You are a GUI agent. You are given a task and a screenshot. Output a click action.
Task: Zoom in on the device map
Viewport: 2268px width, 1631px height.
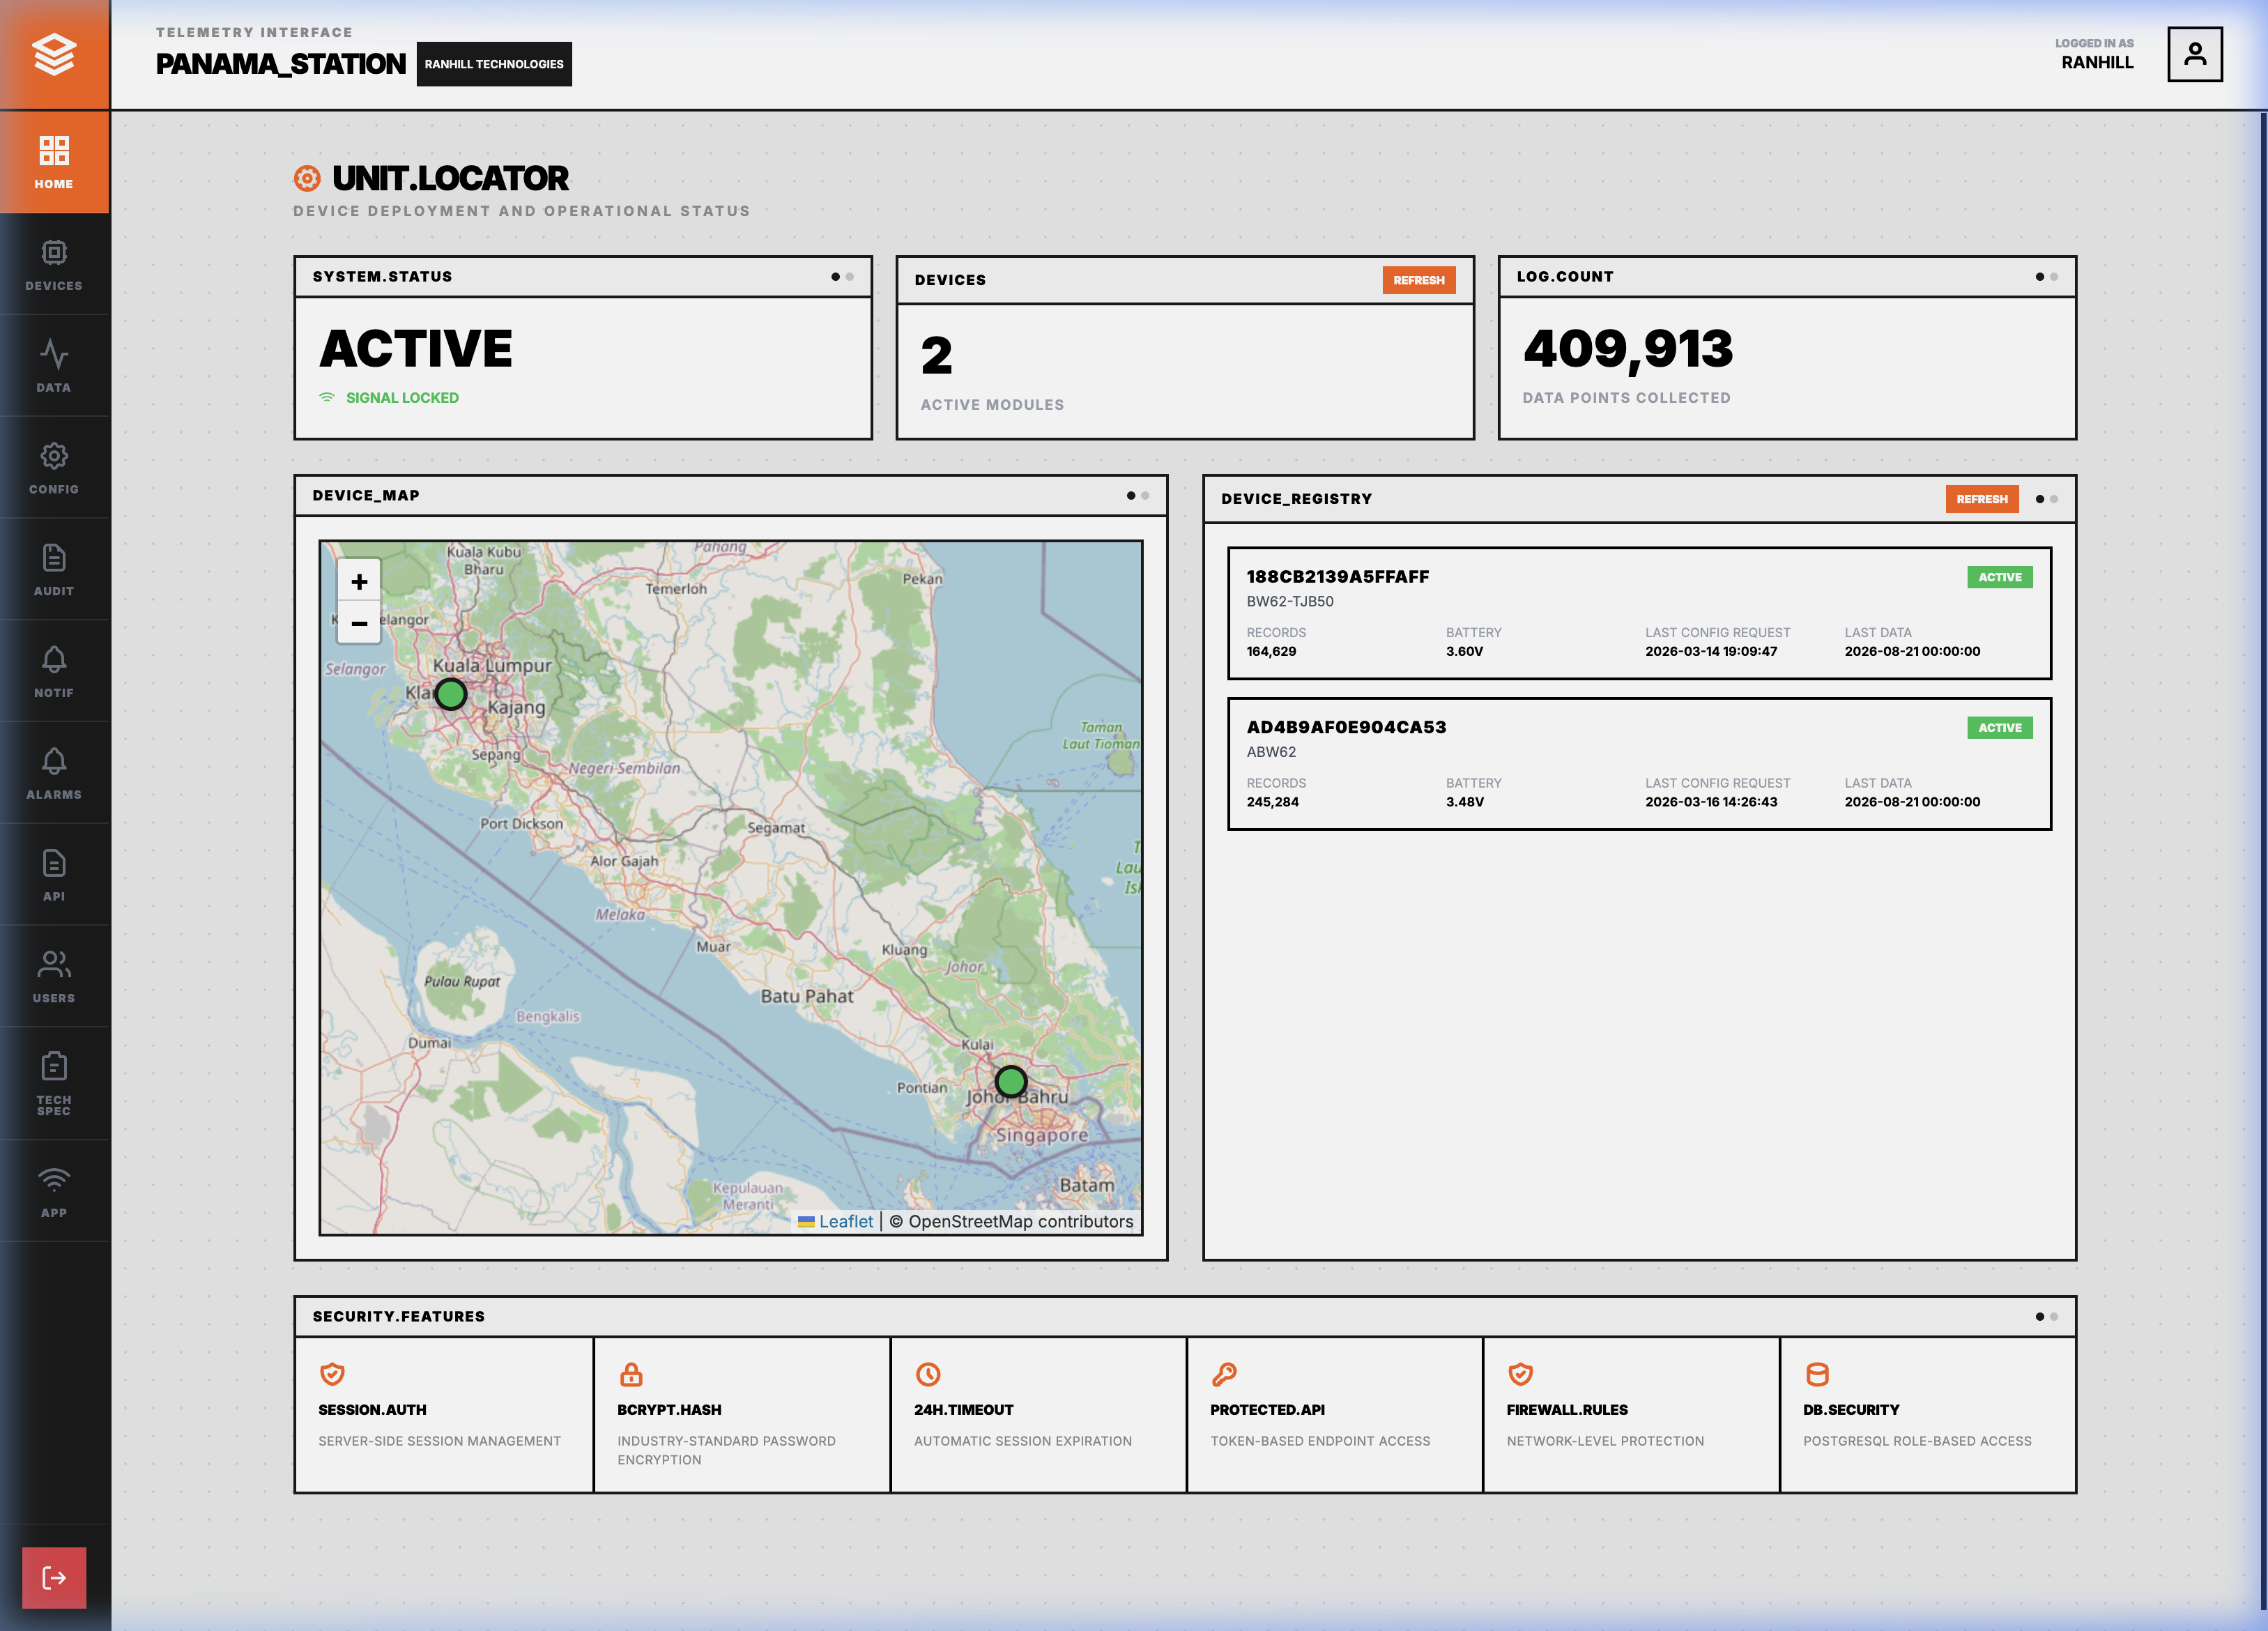(x=359, y=581)
